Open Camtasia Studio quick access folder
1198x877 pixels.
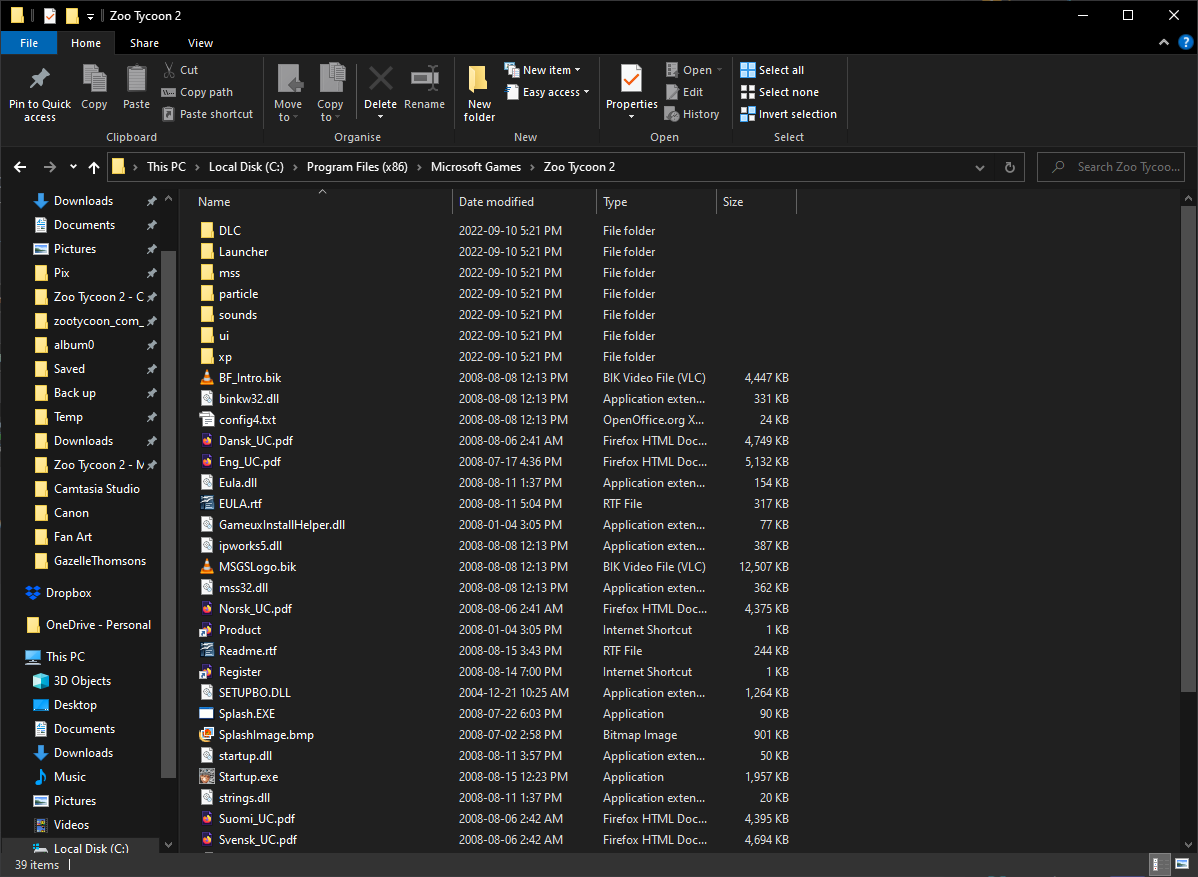pos(96,489)
